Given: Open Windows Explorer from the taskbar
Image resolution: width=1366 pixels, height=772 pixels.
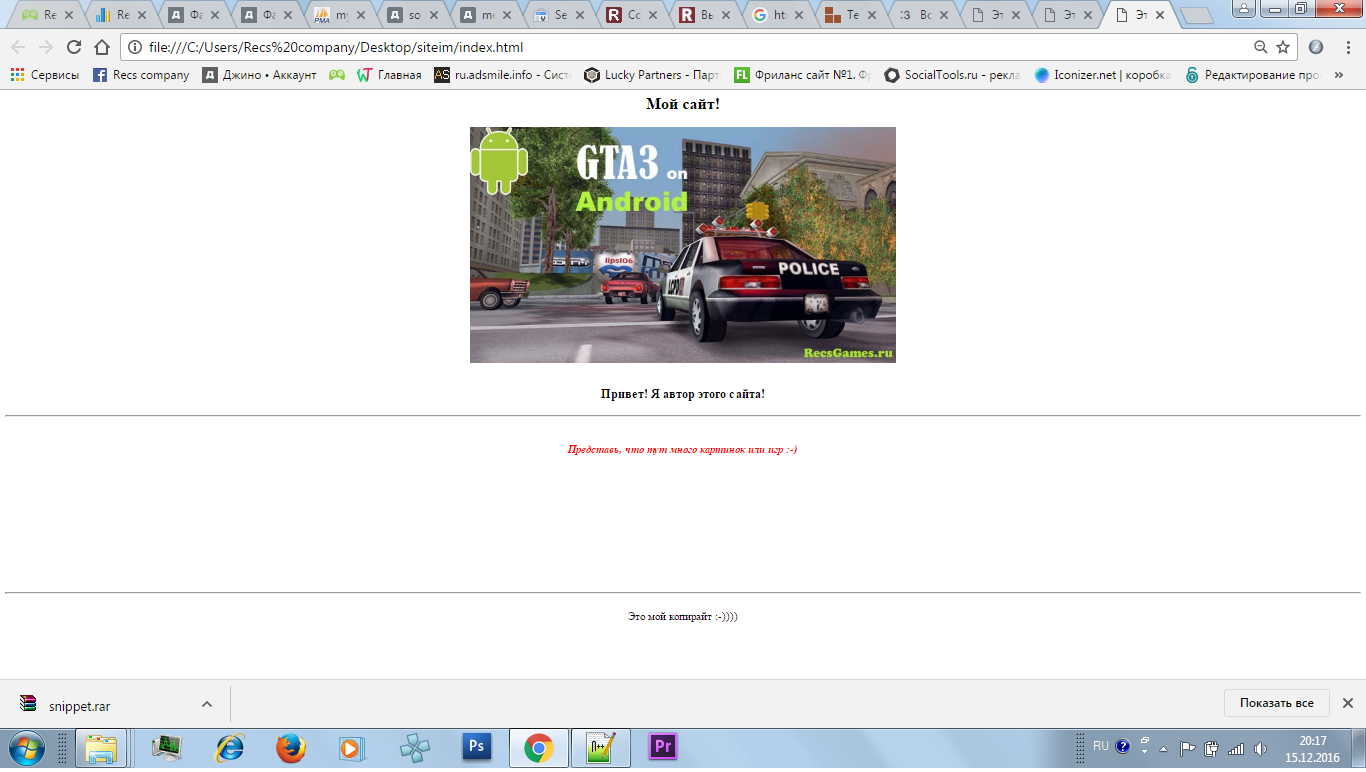Looking at the screenshot, I should 101,748.
